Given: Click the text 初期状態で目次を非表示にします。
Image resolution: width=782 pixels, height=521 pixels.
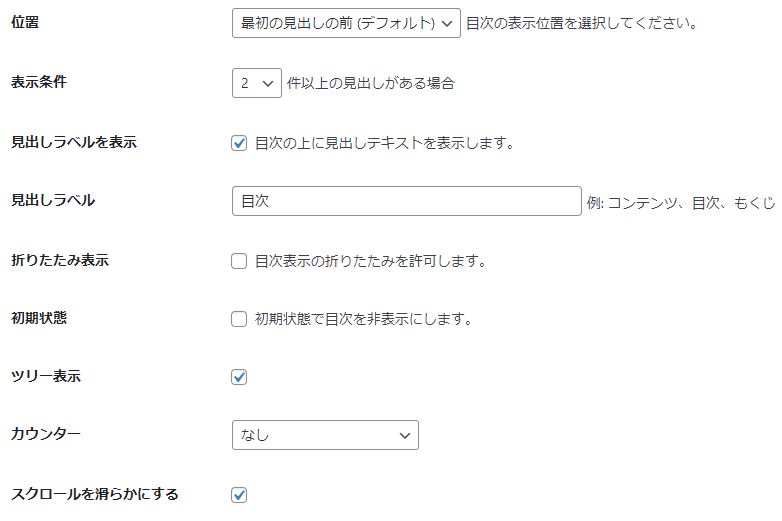Looking at the screenshot, I should [x=363, y=320].
